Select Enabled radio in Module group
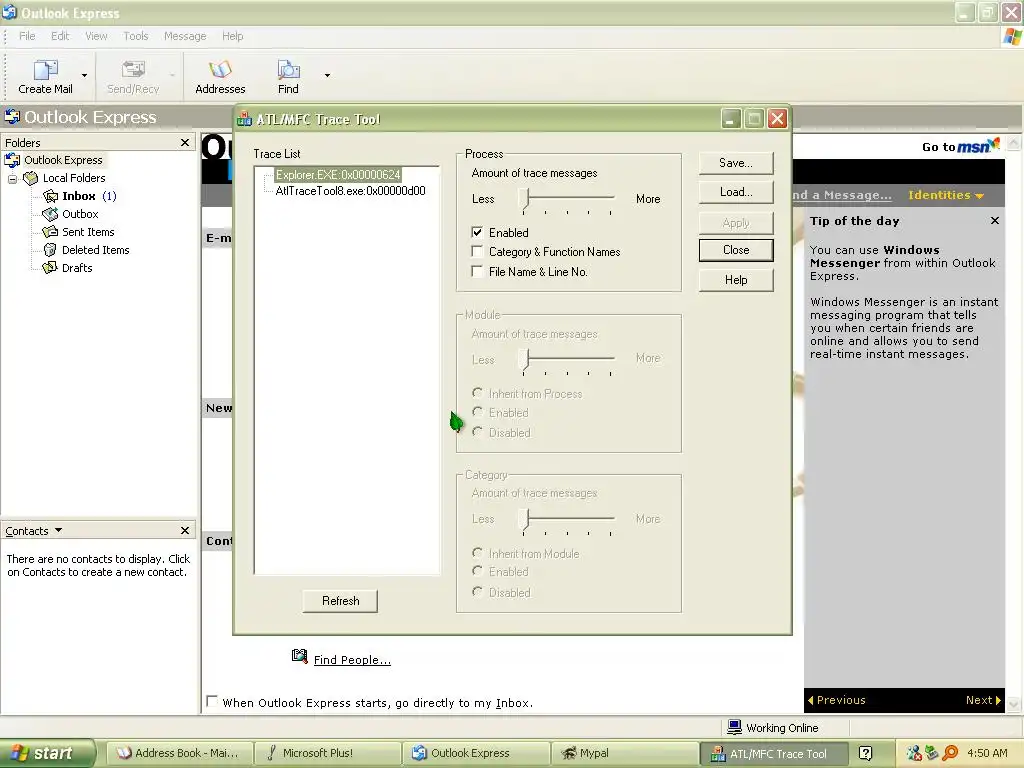 [x=477, y=412]
